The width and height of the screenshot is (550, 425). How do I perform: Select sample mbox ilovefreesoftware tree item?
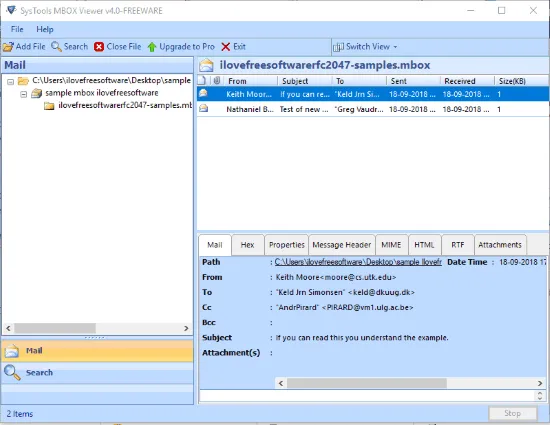pos(102,93)
